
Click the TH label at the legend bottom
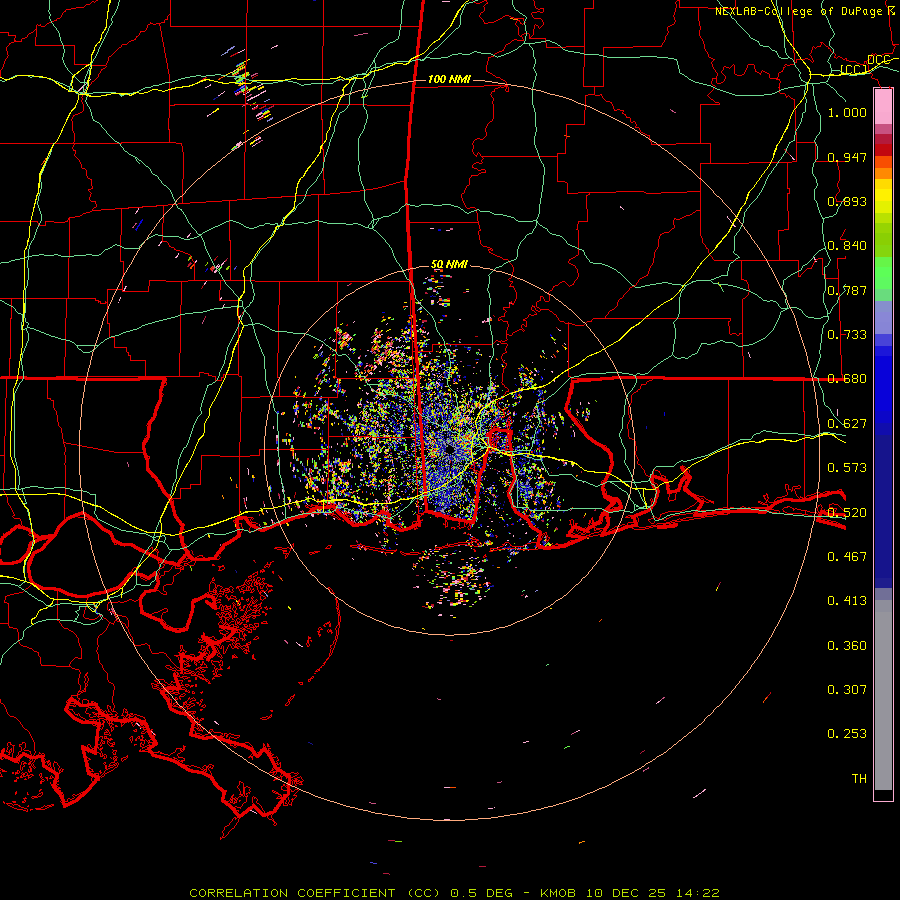pyautogui.click(x=859, y=779)
